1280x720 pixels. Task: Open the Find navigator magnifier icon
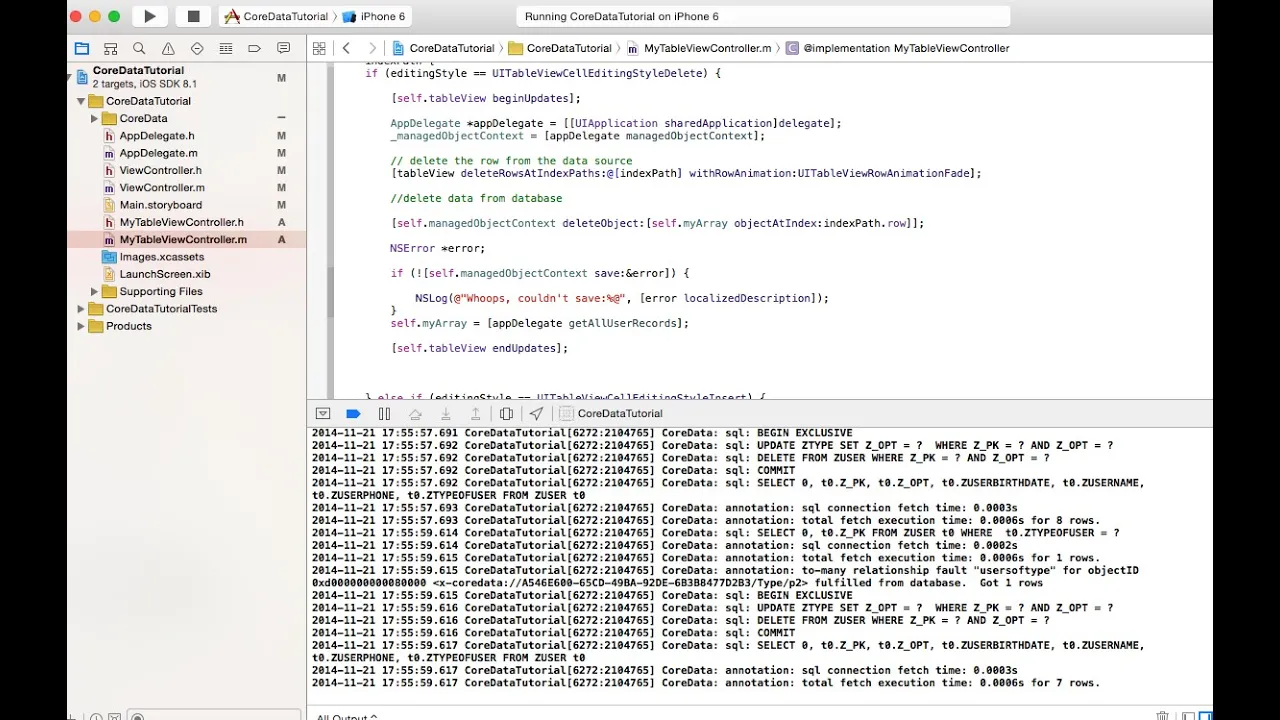(x=139, y=48)
